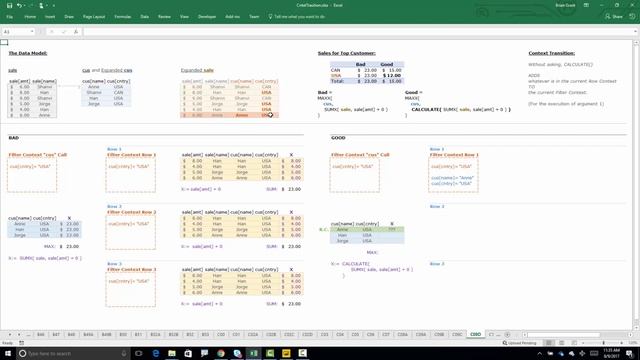The height and width of the screenshot is (360, 640).
Task: Click the sheet tab scroll-right arrow
Action: [x=19, y=334]
